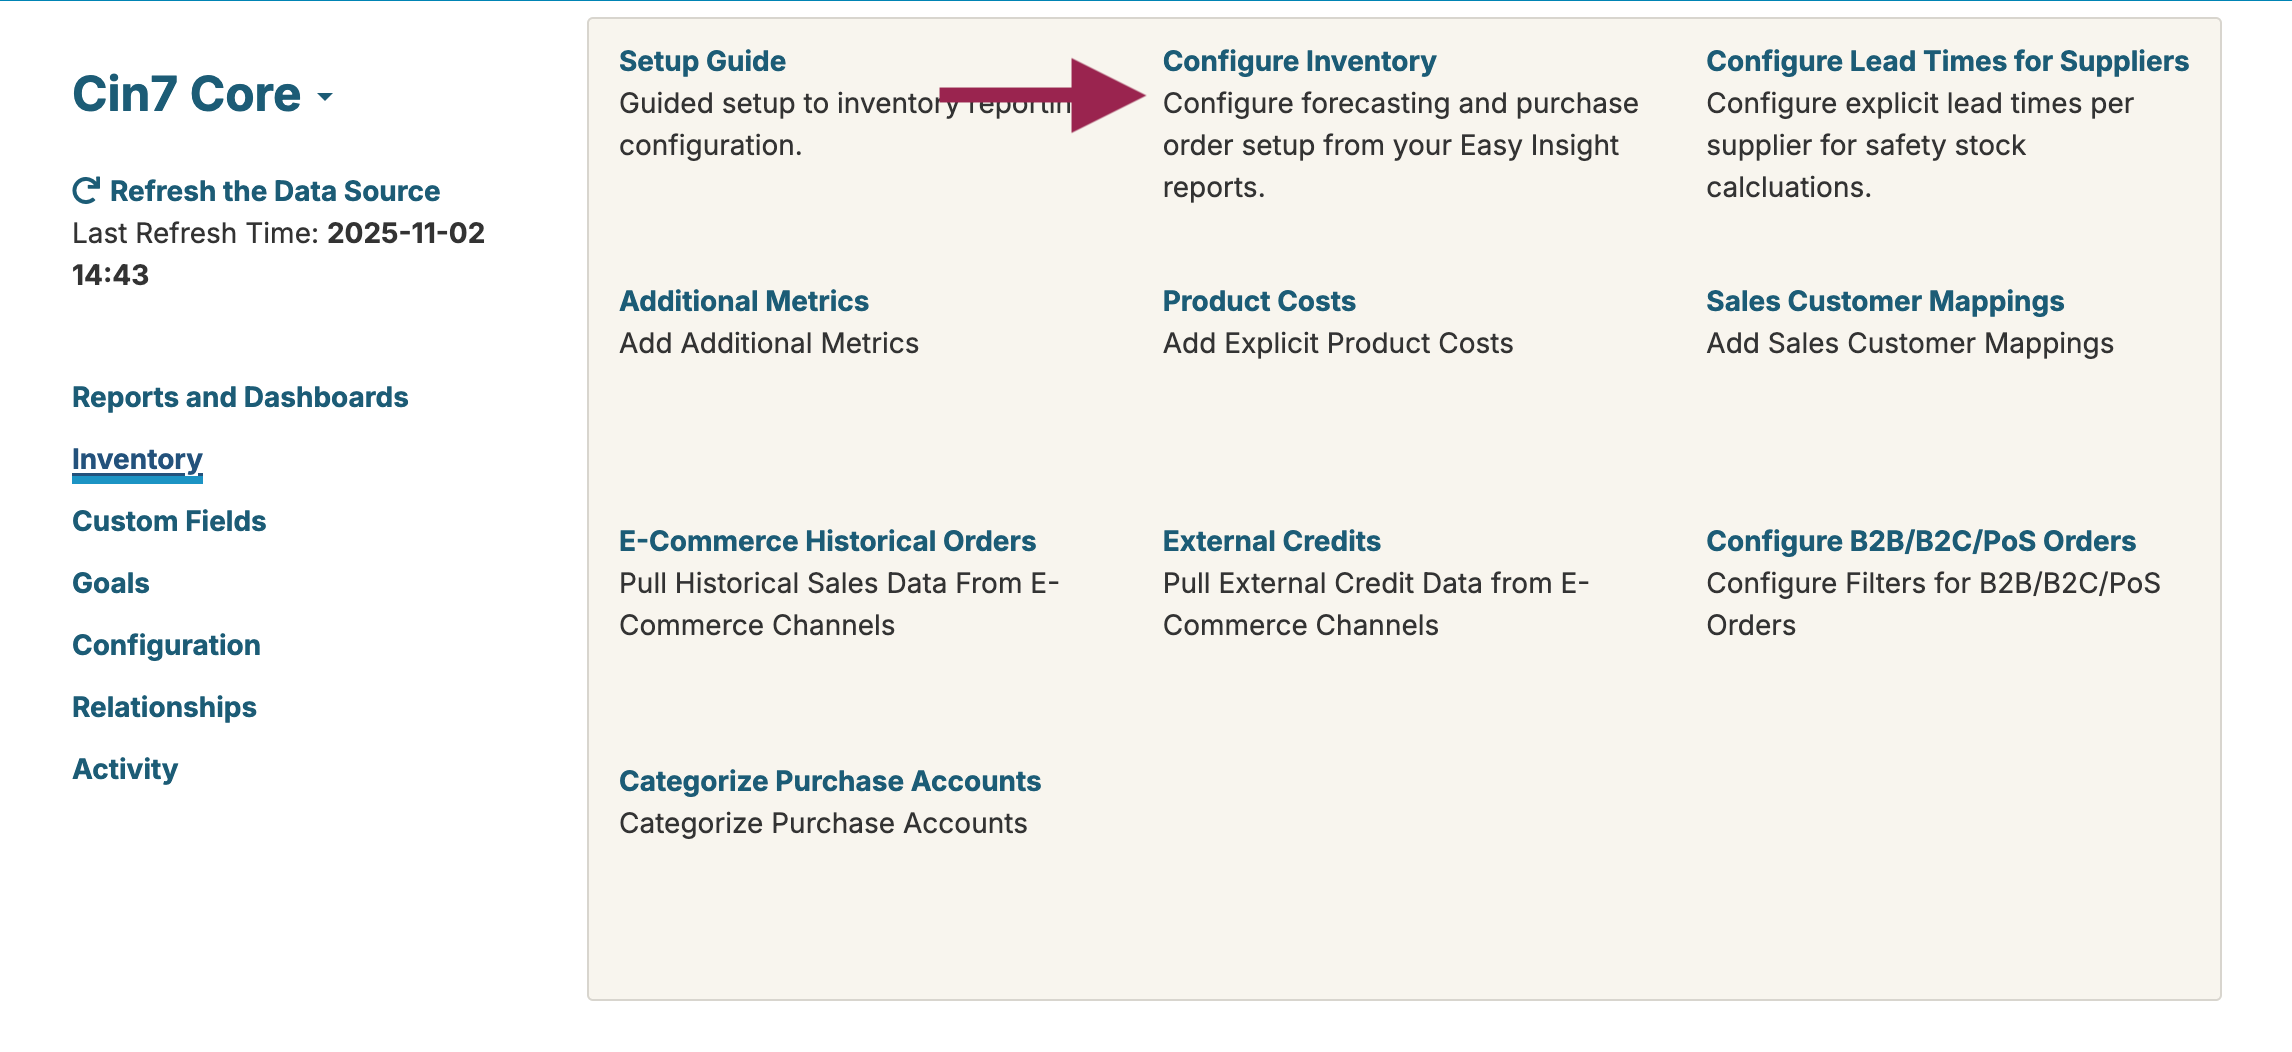
Task: Click the External Credits link
Action: coord(1271,541)
